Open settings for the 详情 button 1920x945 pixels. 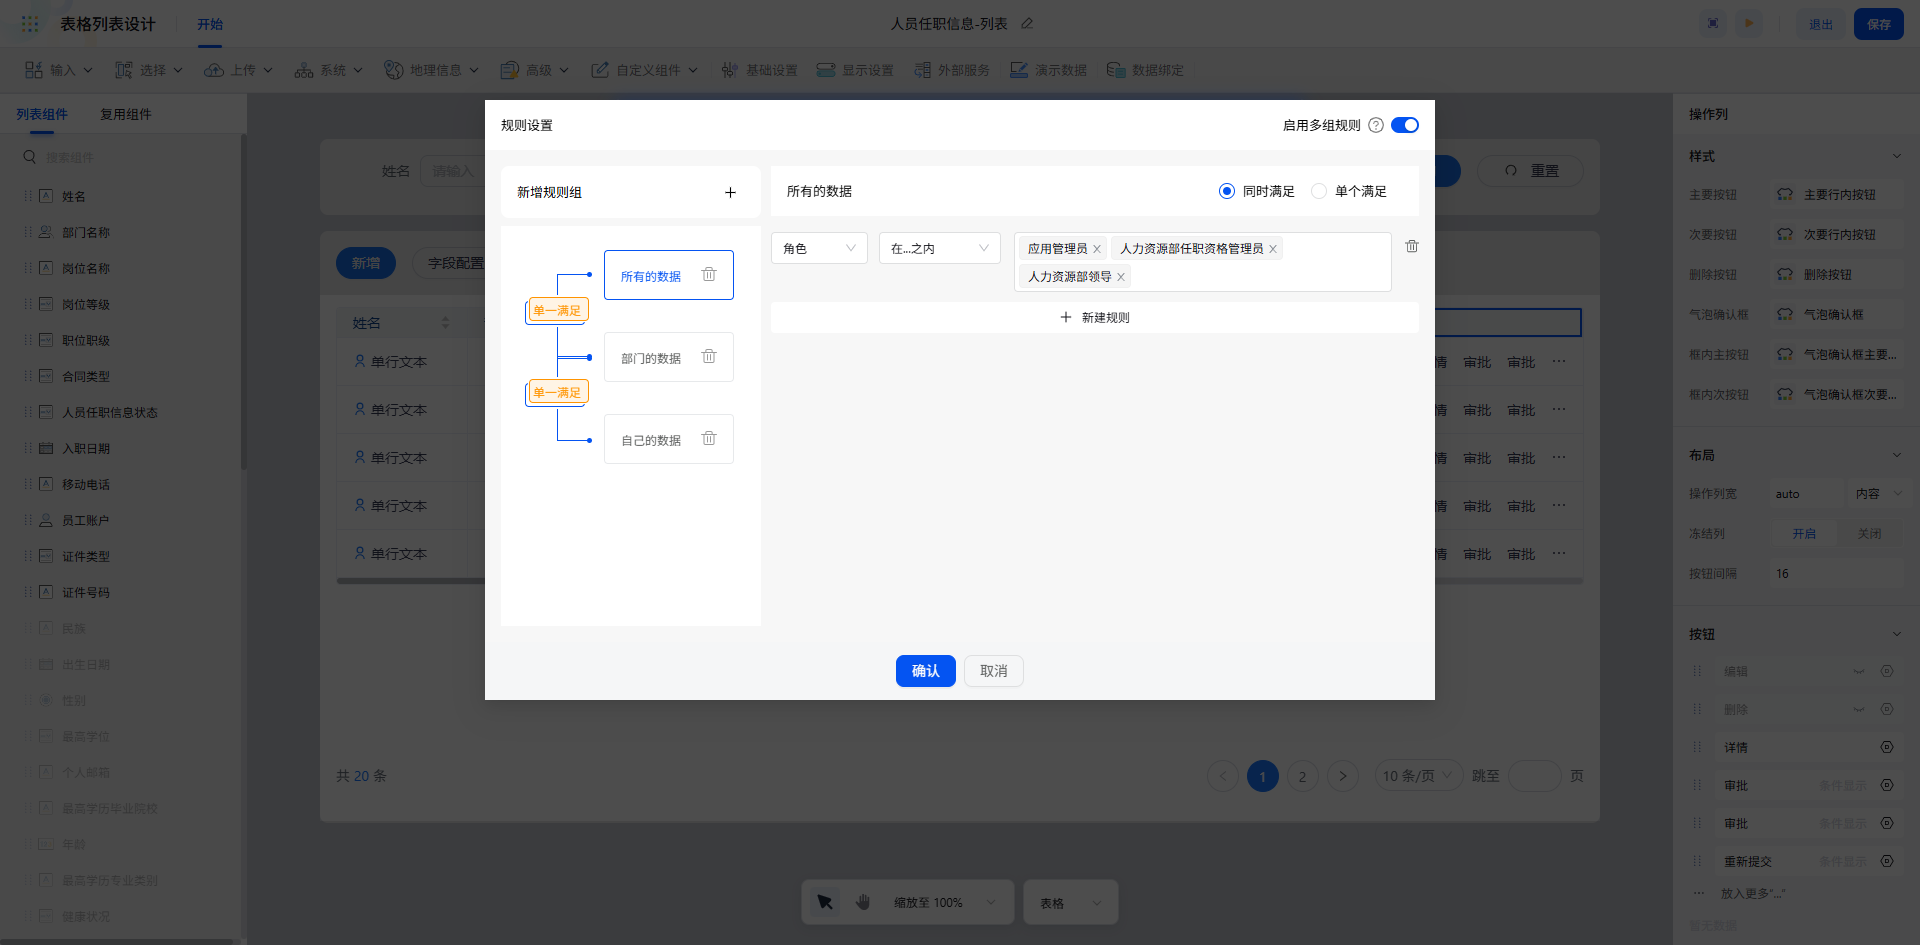[x=1887, y=747]
